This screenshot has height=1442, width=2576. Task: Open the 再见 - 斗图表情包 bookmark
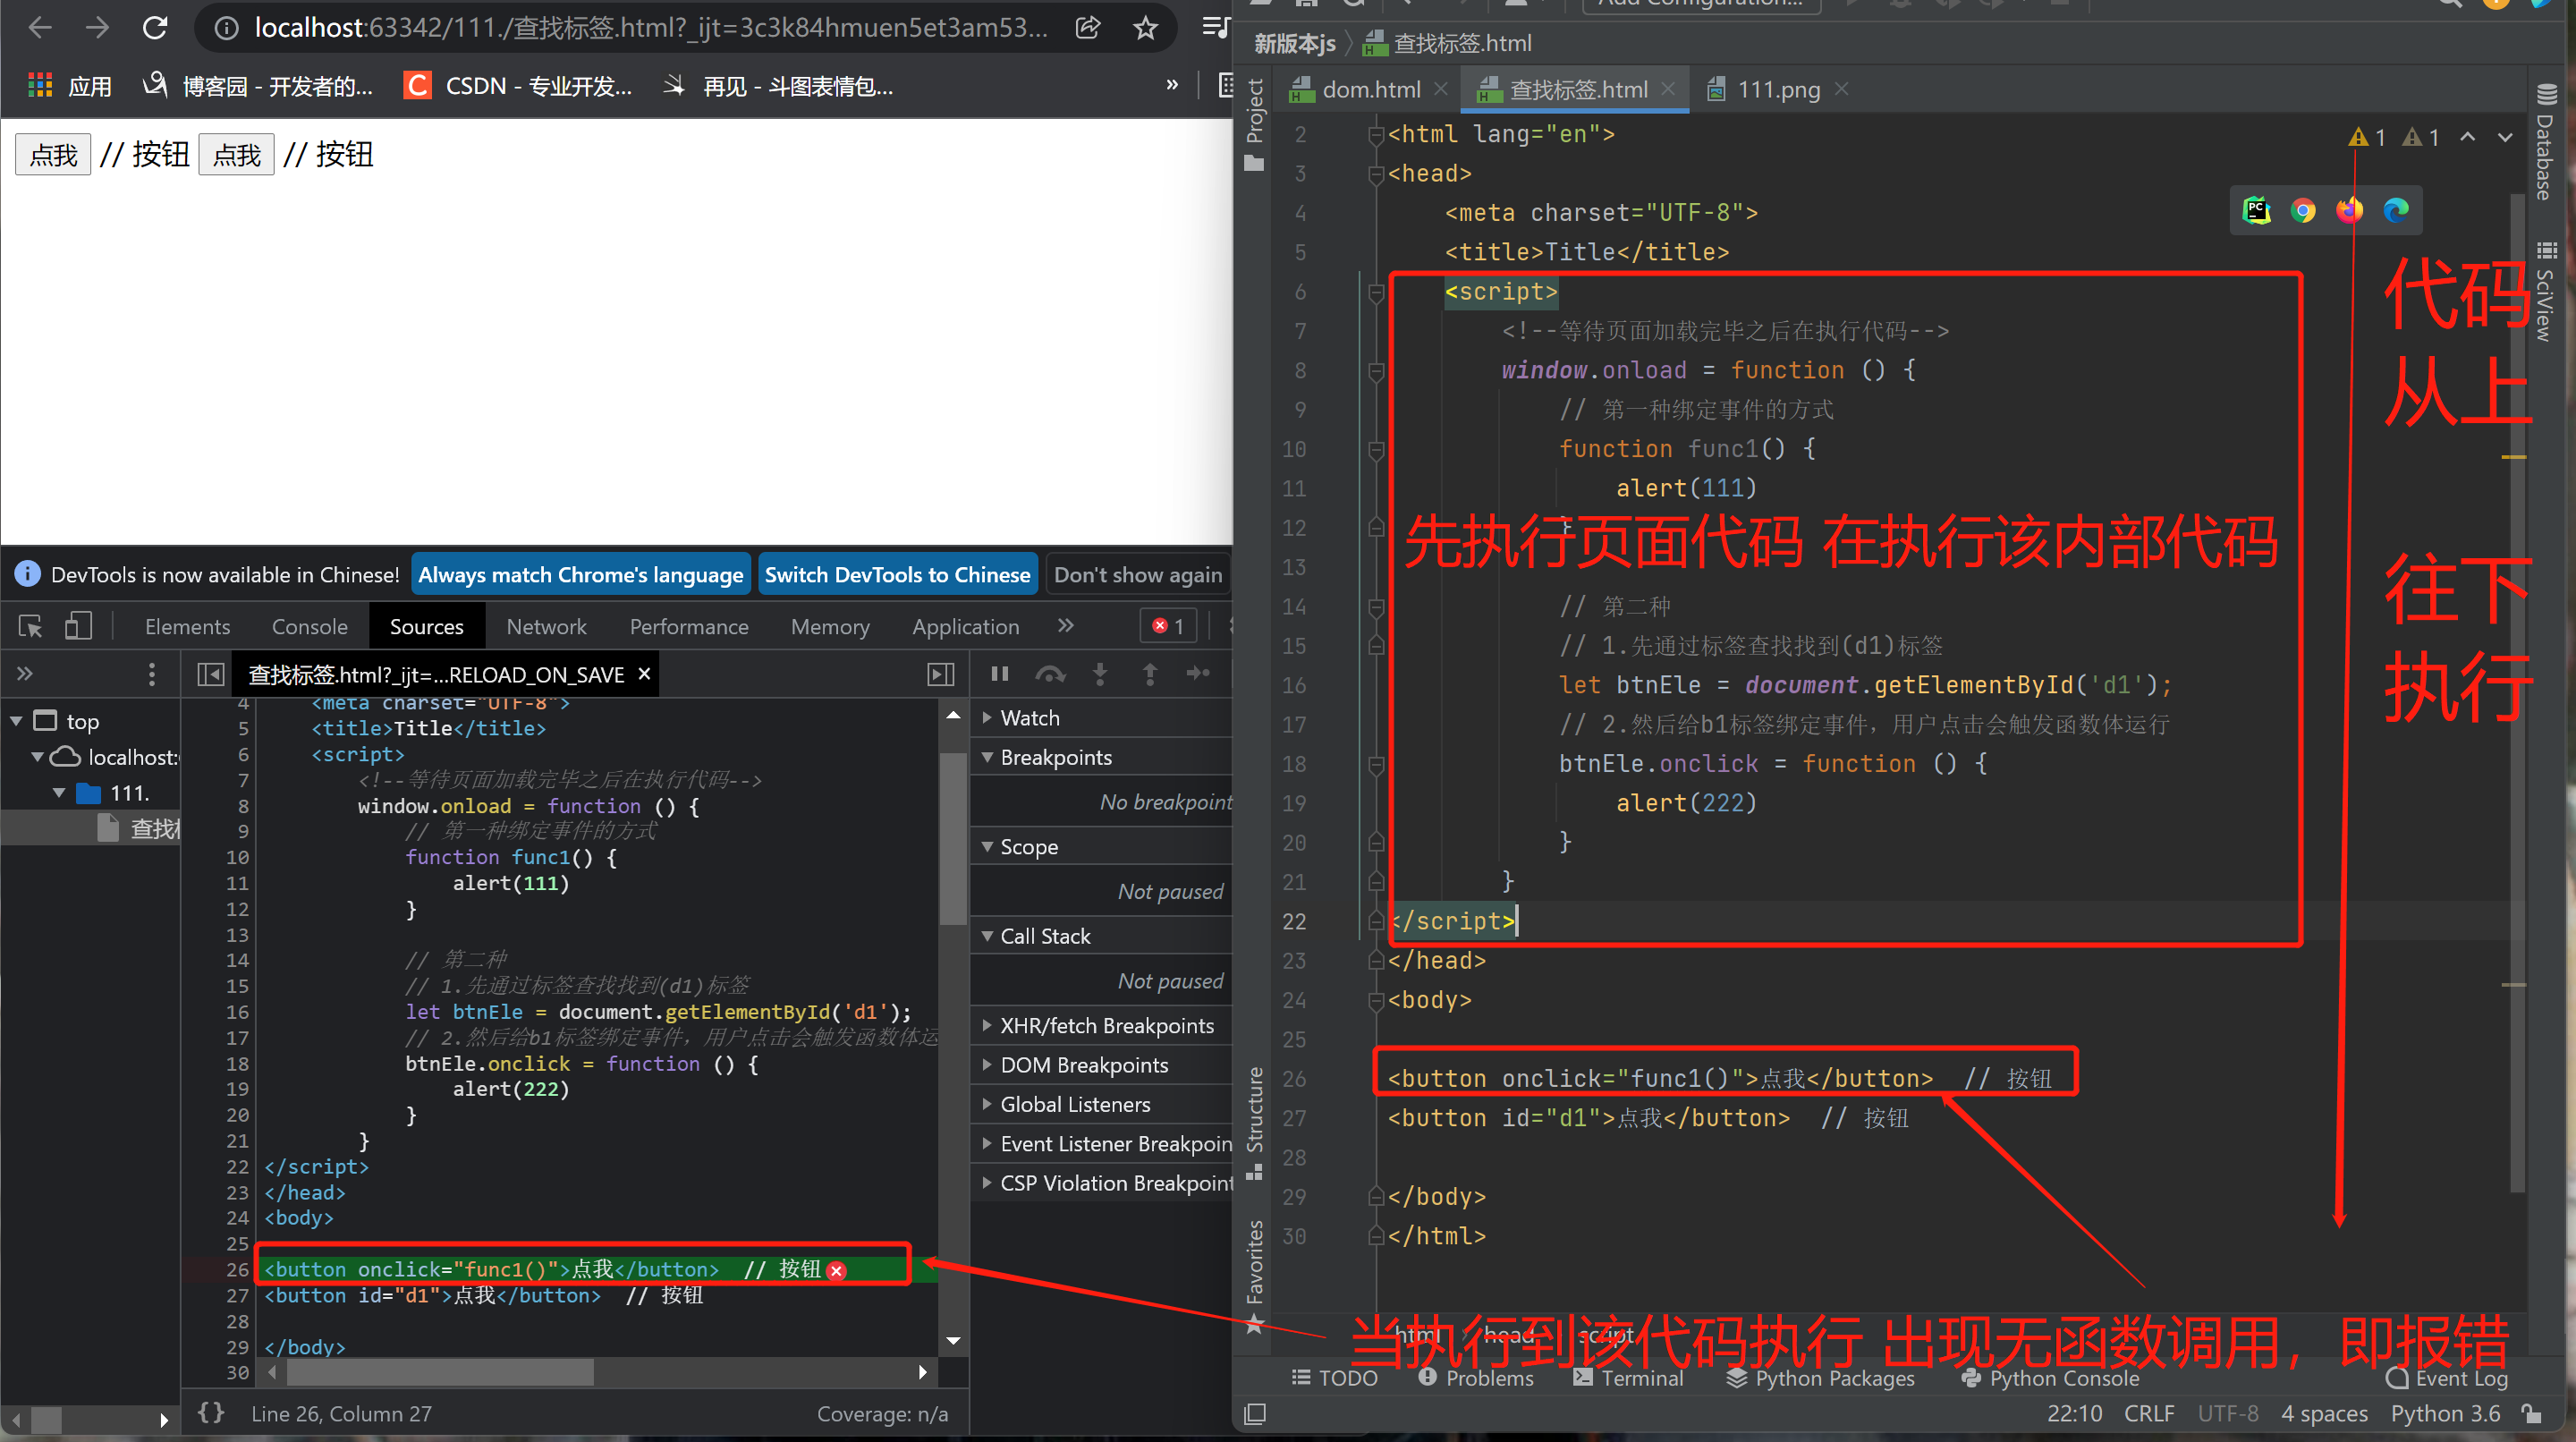pyautogui.click(x=778, y=86)
